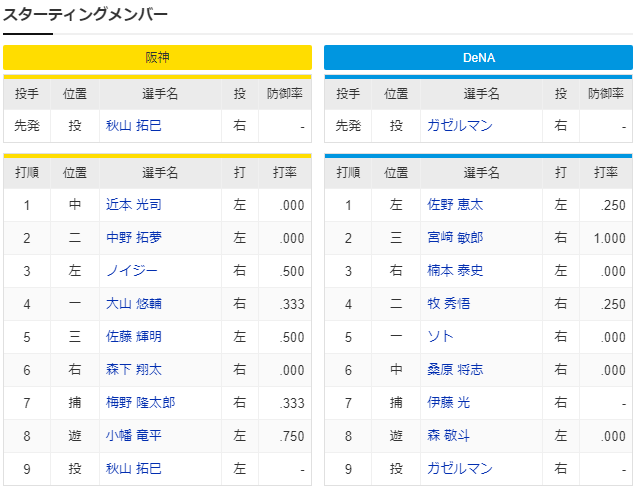This screenshot has height=486, width=638.
Task: Click batting average 1.000 for 宮﨑 敏郎
Action: (x=609, y=238)
